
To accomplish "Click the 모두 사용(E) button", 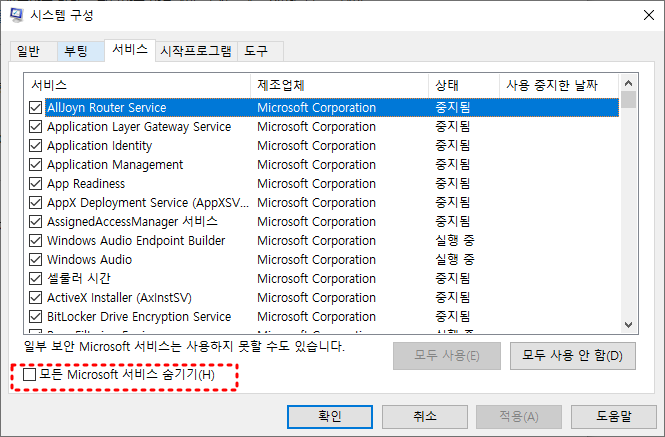I will [x=447, y=356].
